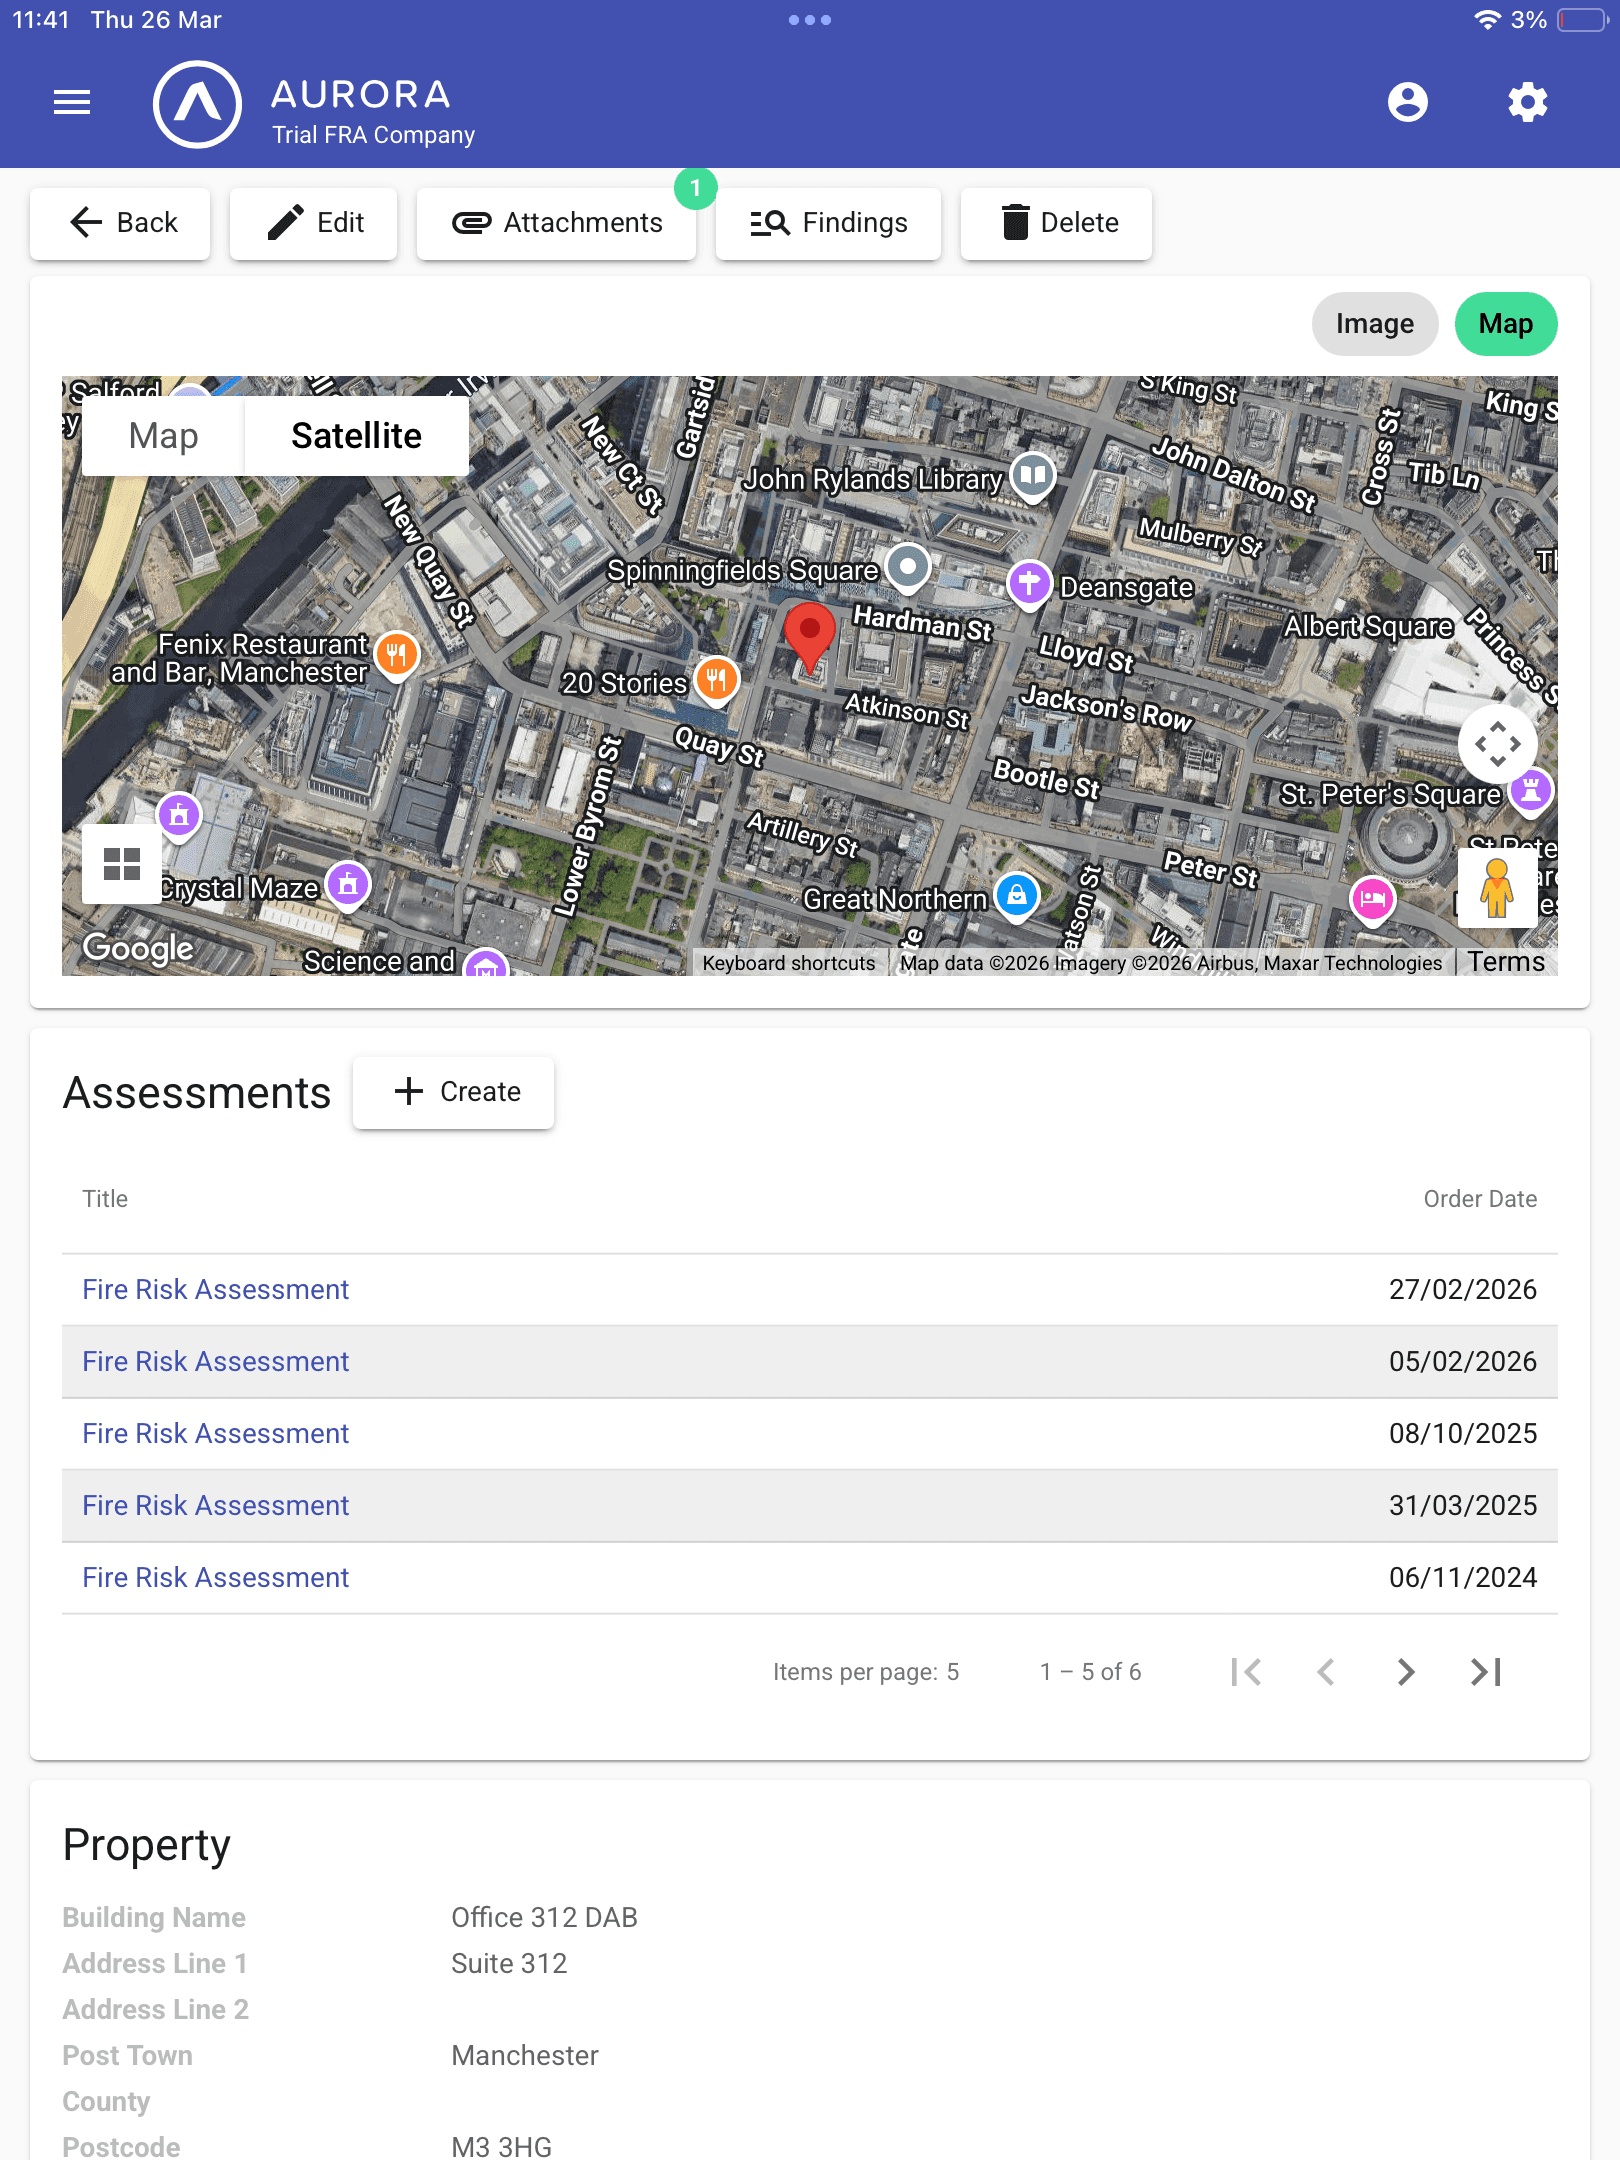This screenshot has height=2160, width=1620.
Task: Open the hamburger navigation menu
Action: (x=72, y=102)
